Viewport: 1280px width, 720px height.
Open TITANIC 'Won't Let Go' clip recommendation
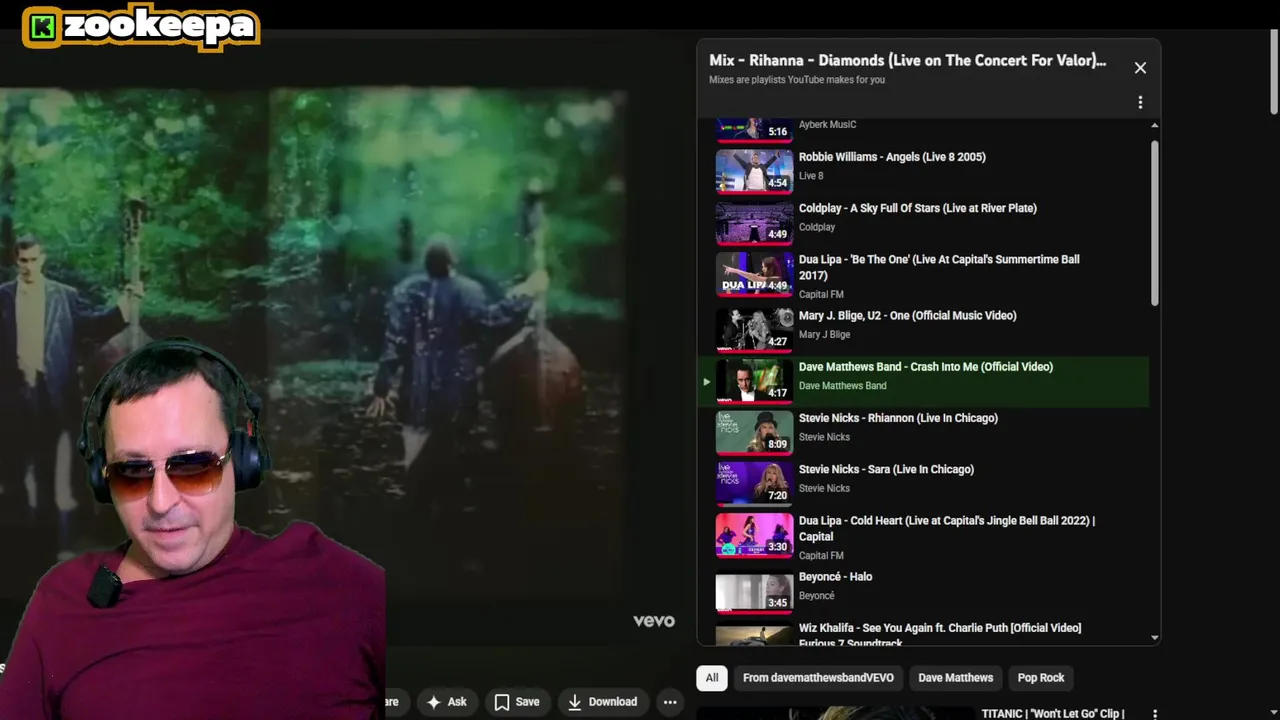pos(1053,713)
